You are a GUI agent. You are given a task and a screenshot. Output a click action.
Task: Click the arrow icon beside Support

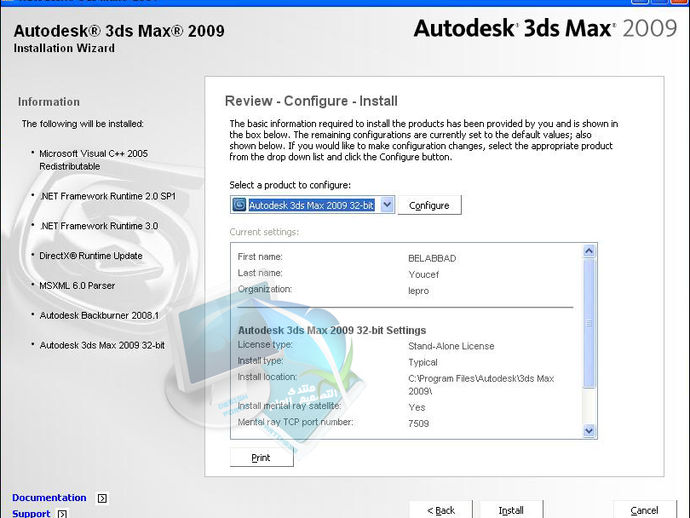62,514
